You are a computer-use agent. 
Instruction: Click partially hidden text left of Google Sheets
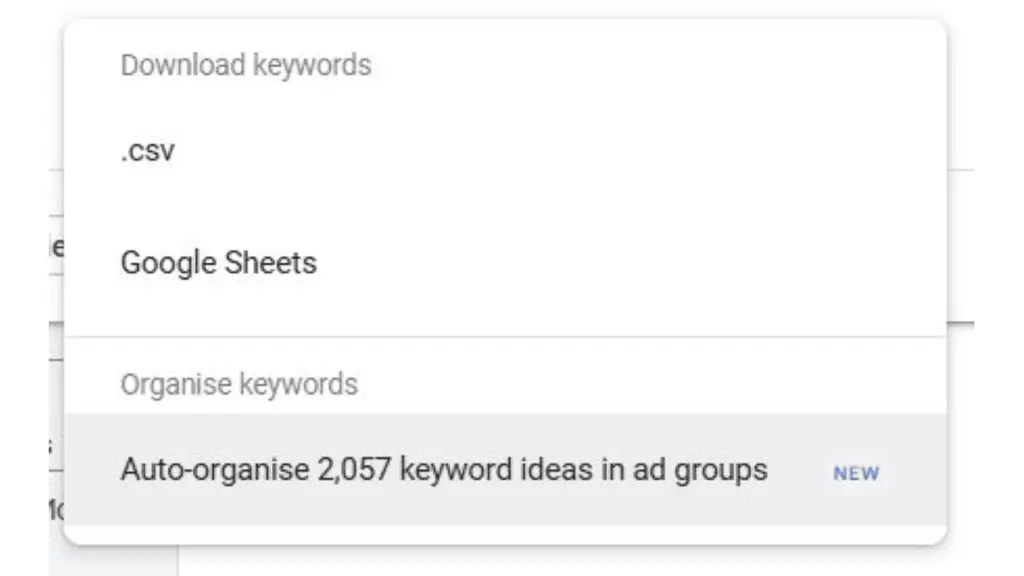click(x=56, y=247)
